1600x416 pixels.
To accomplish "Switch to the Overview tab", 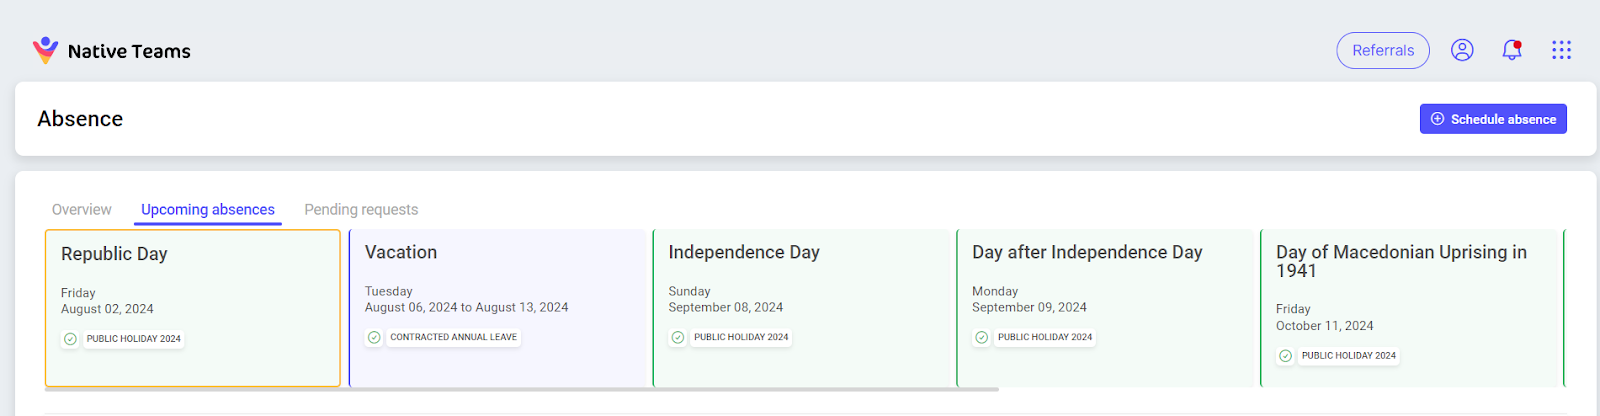I will pos(82,209).
